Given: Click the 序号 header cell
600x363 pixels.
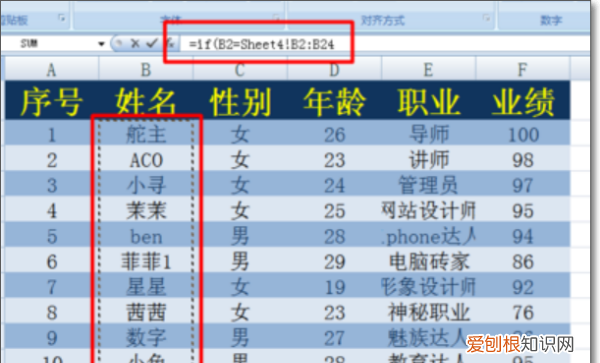Looking at the screenshot, I should [x=51, y=101].
